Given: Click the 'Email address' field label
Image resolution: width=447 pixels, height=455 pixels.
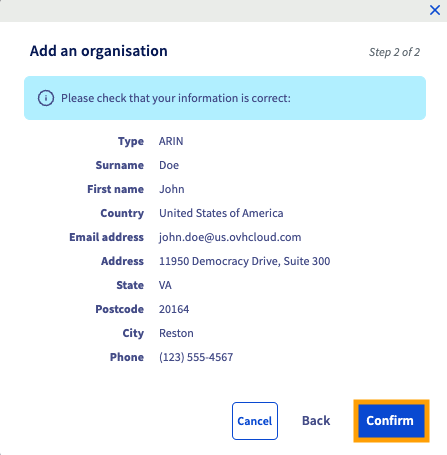Looking at the screenshot, I should [107, 237].
